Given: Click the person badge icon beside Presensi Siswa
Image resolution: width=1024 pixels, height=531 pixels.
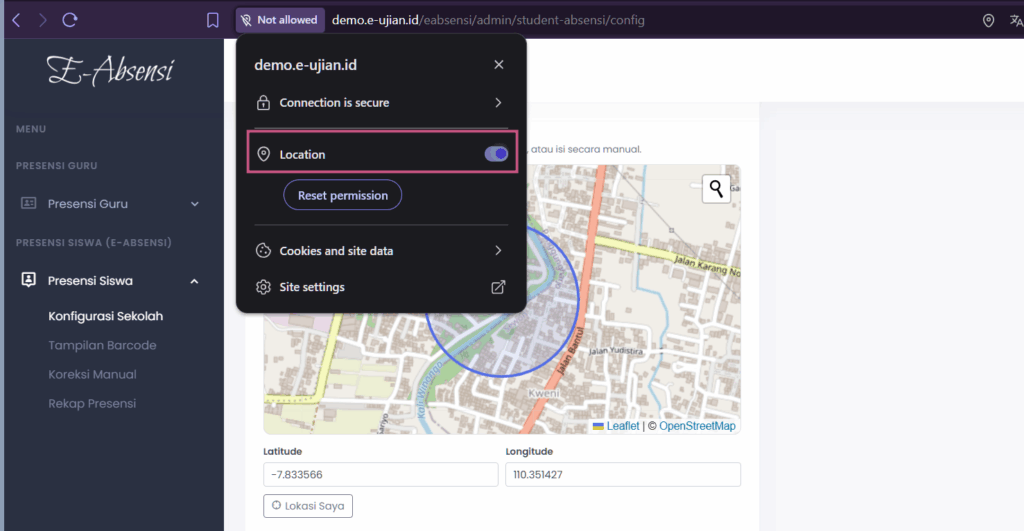Looking at the screenshot, I should tap(29, 280).
